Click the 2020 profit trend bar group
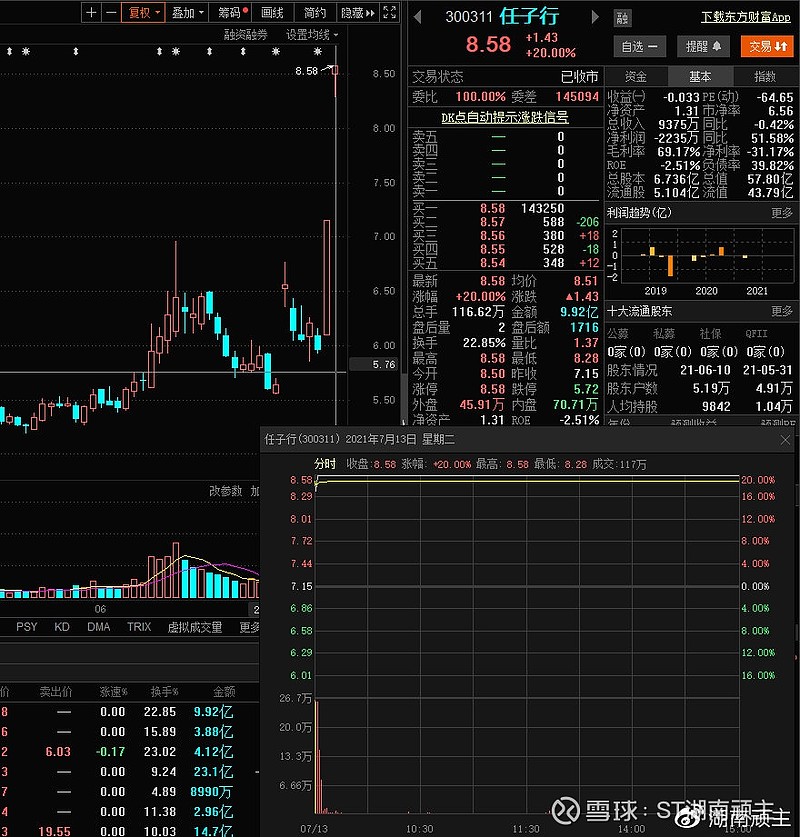Screen dimensions: 800x837 [708, 254]
